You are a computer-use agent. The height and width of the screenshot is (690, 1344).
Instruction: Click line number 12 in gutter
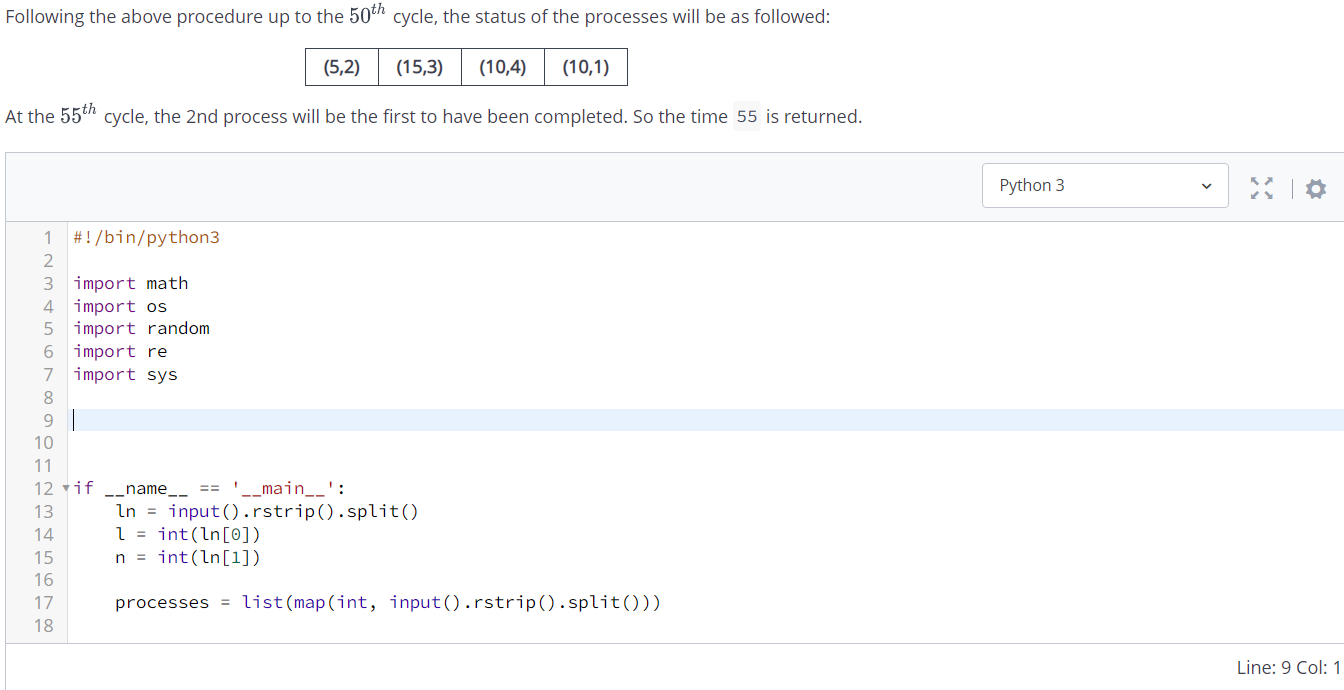[43, 488]
